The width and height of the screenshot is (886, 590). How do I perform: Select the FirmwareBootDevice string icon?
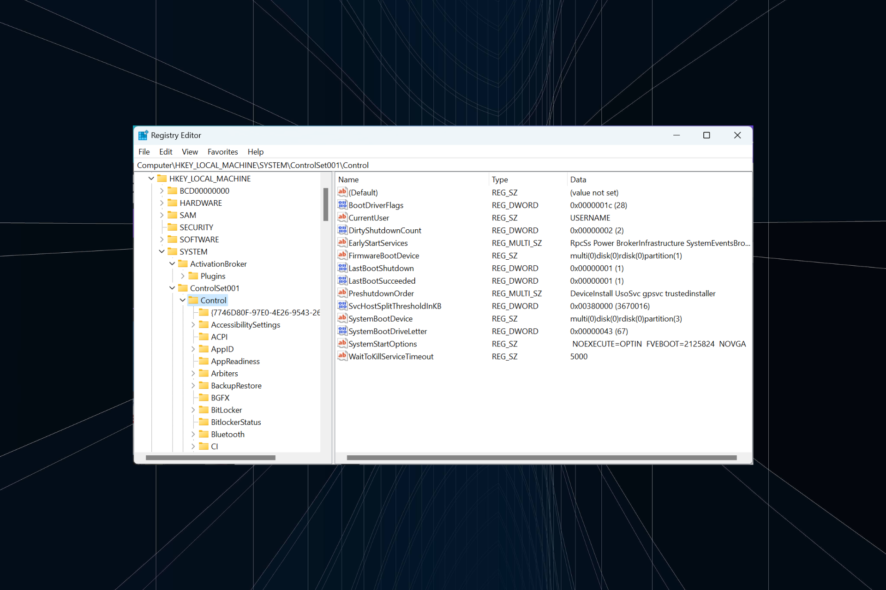click(342, 255)
